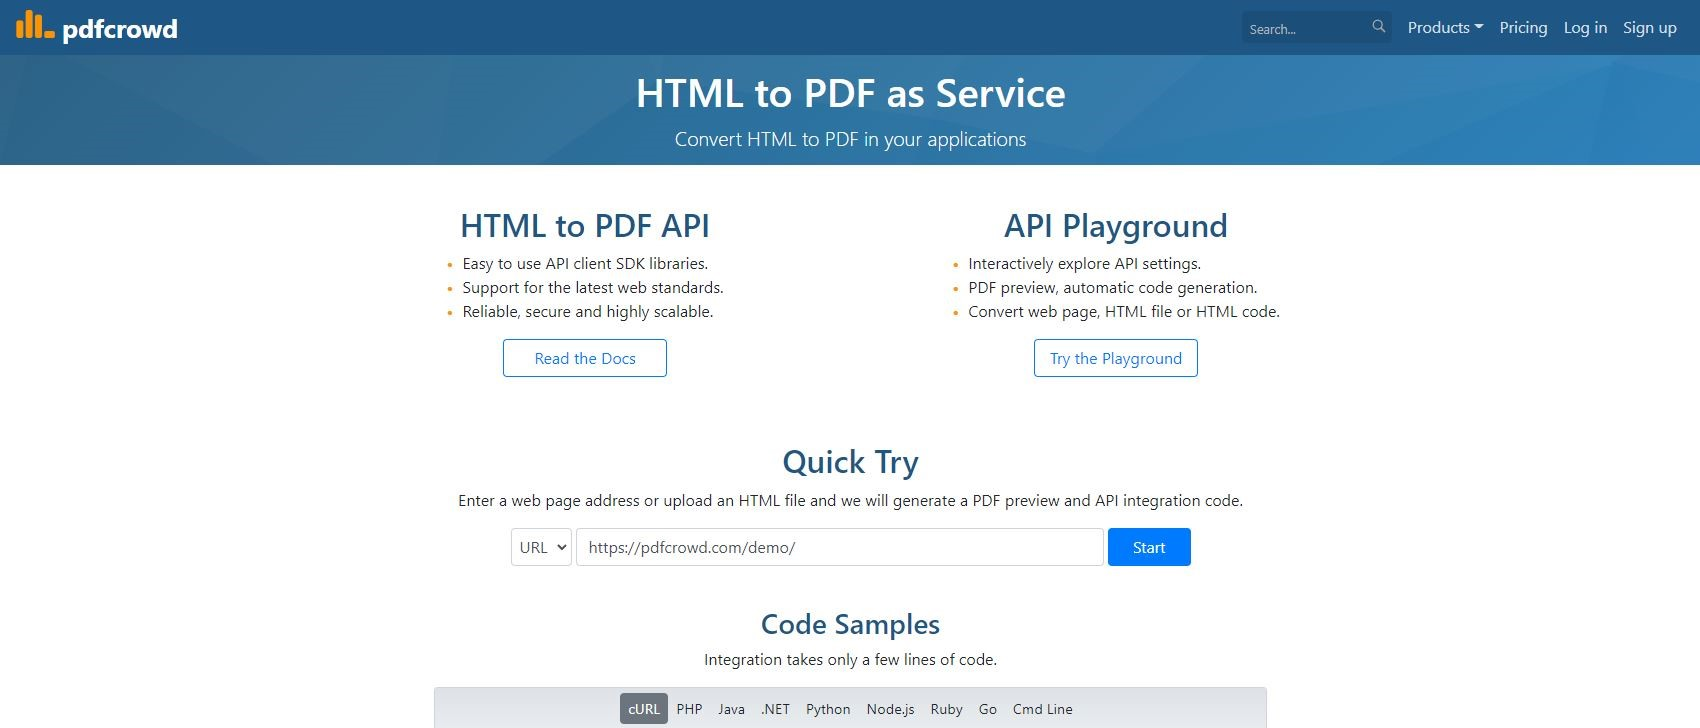Switch to the PHP code tab

689,709
